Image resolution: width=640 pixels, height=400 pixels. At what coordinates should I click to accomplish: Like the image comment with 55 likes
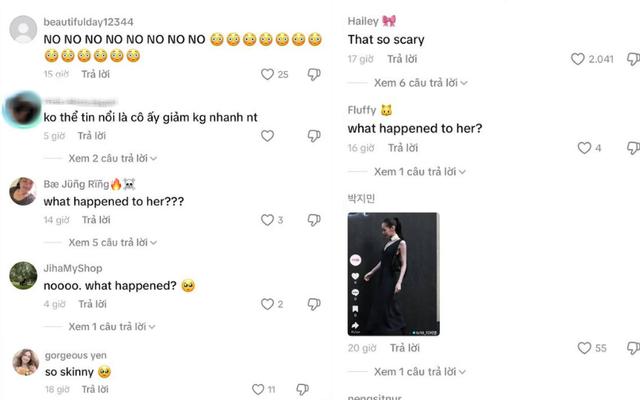[x=584, y=348]
